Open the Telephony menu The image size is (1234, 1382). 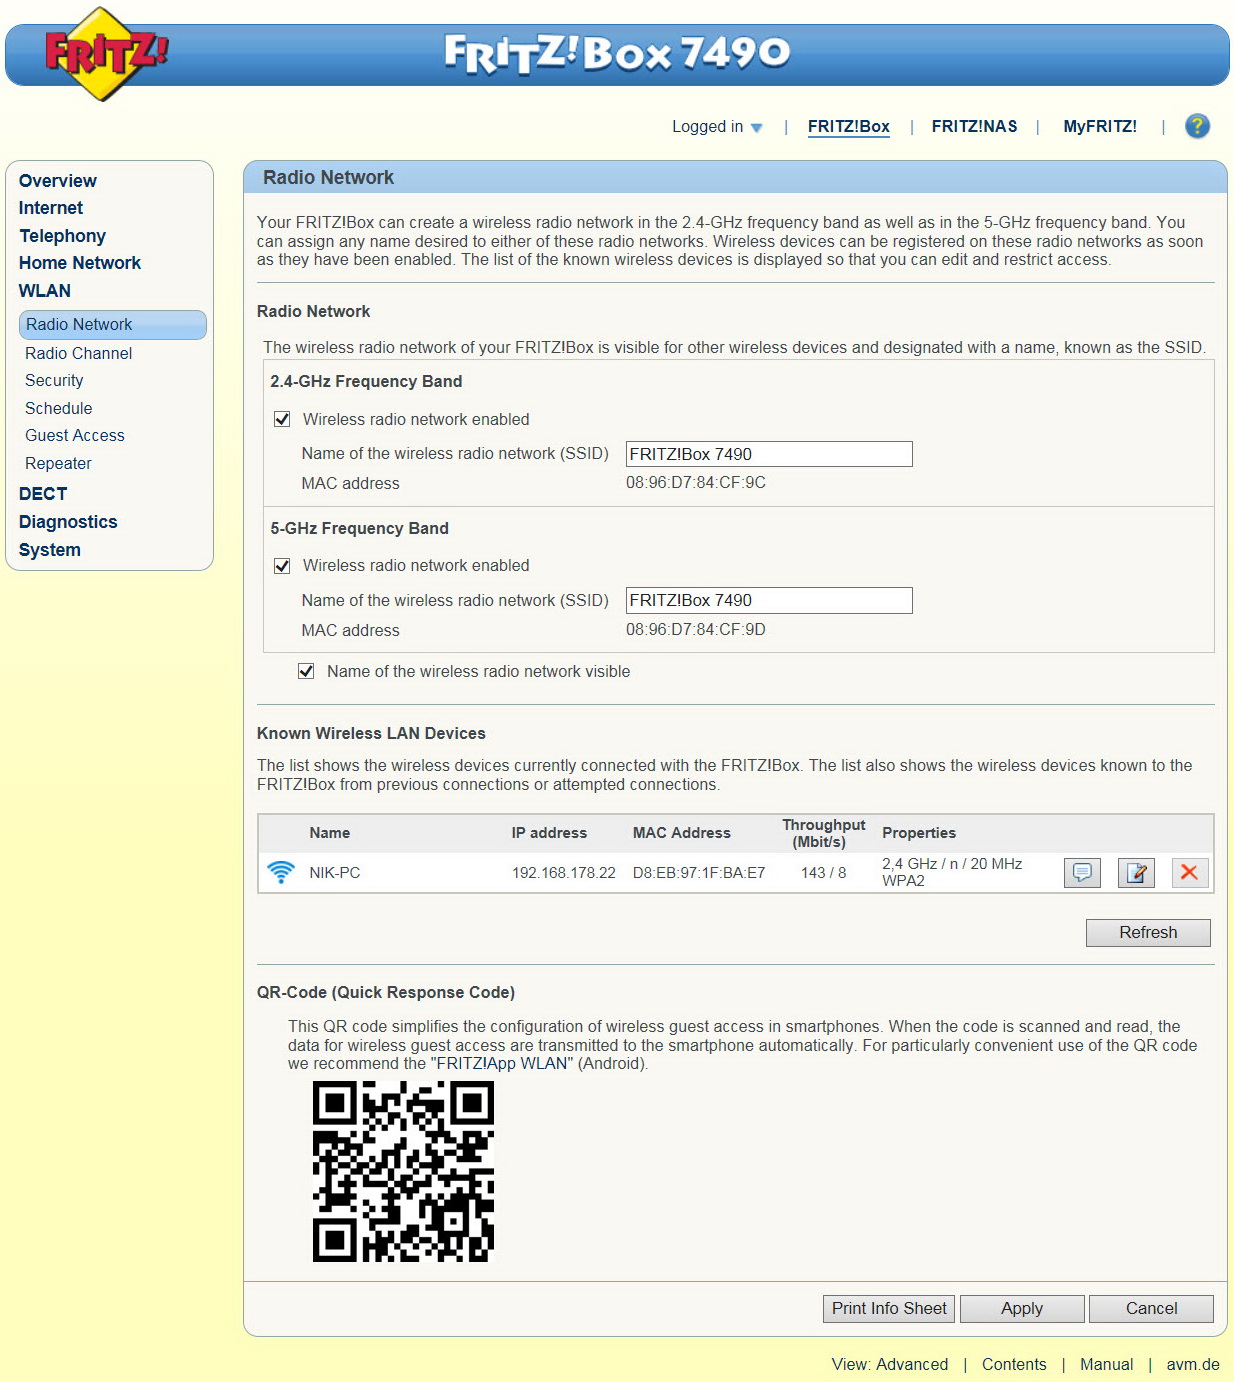[62, 236]
